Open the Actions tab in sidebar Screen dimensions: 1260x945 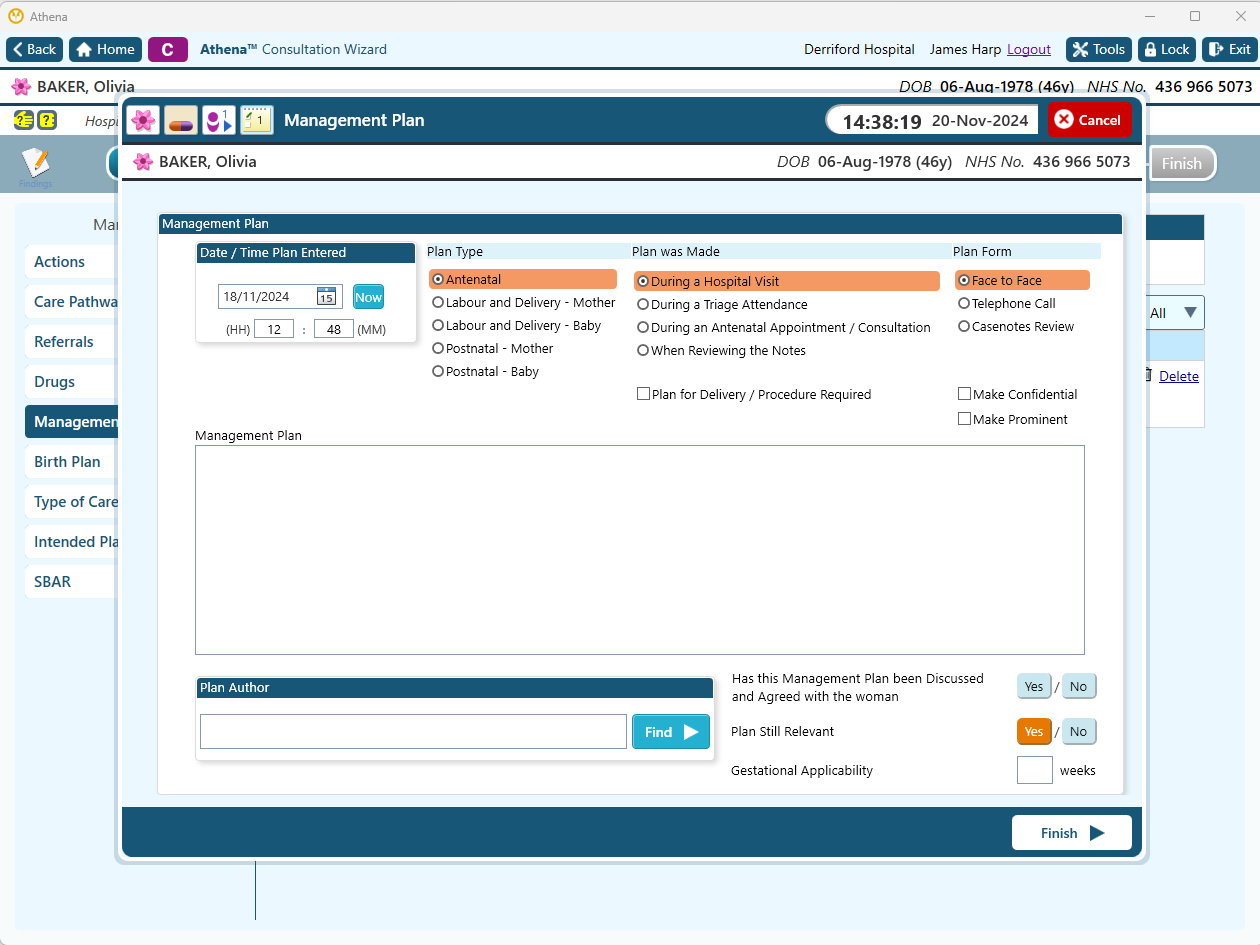click(72, 262)
